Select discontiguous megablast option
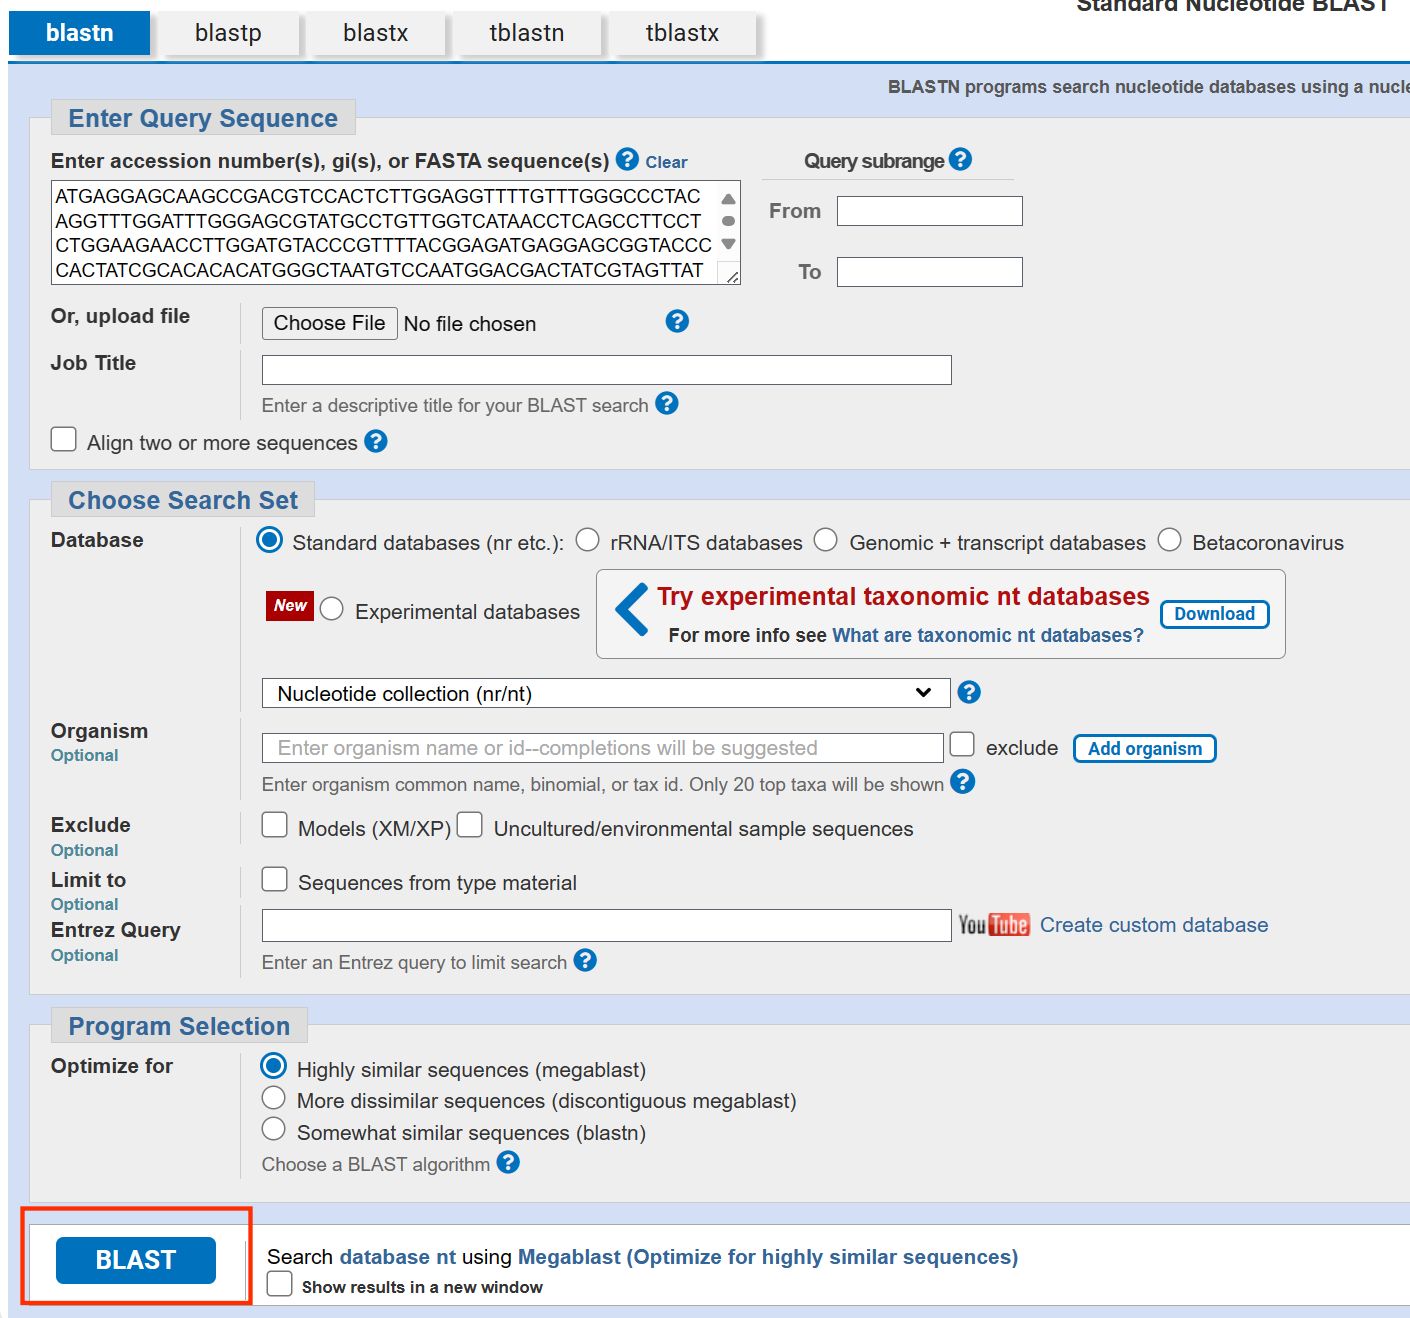 [x=274, y=1098]
